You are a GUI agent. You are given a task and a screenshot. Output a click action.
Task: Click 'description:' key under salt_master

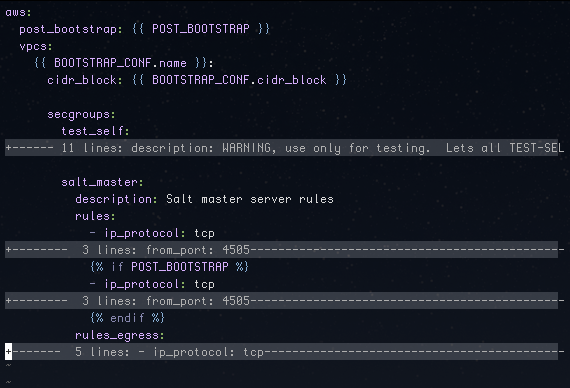tap(116, 199)
